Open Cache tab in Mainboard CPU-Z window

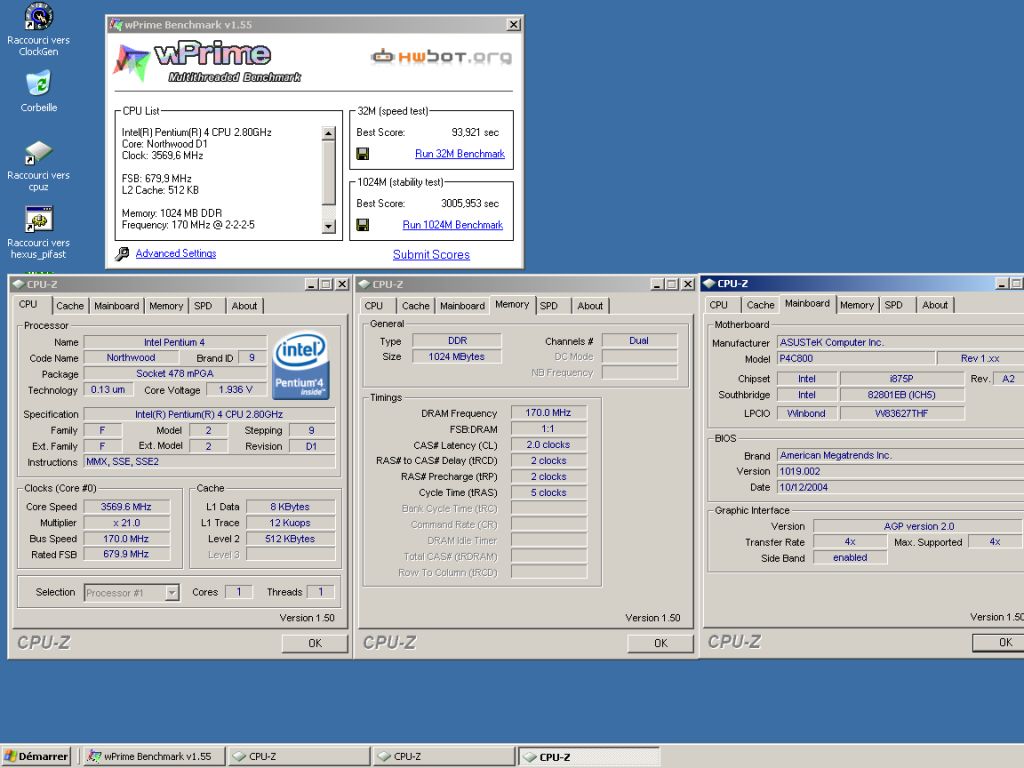click(760, 305)
